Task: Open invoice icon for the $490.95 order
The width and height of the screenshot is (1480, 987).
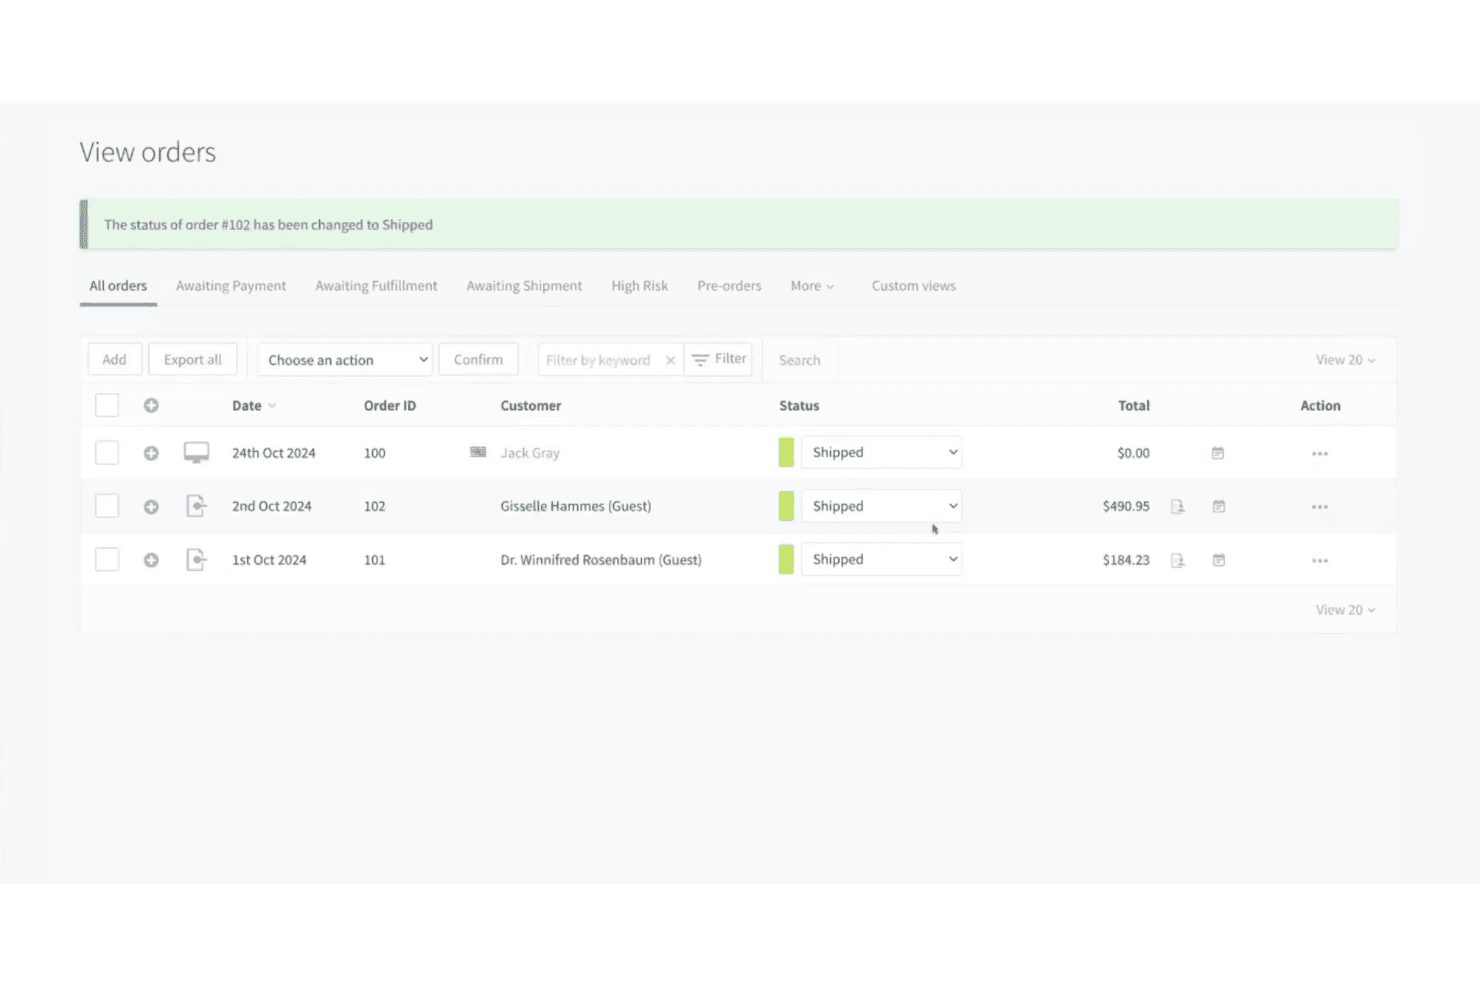Action: (x=1178, y=507)
